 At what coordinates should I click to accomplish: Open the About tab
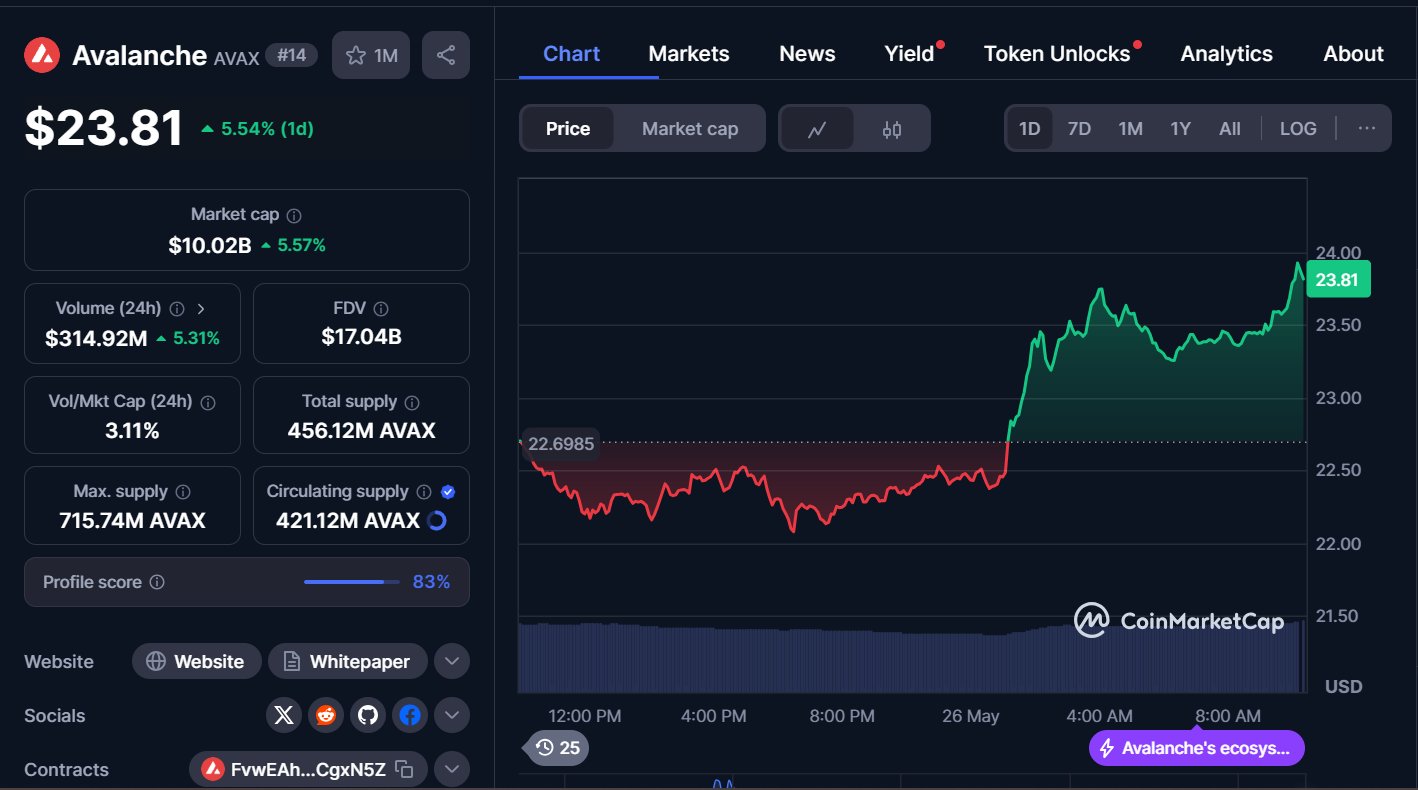click(1354, 54)
